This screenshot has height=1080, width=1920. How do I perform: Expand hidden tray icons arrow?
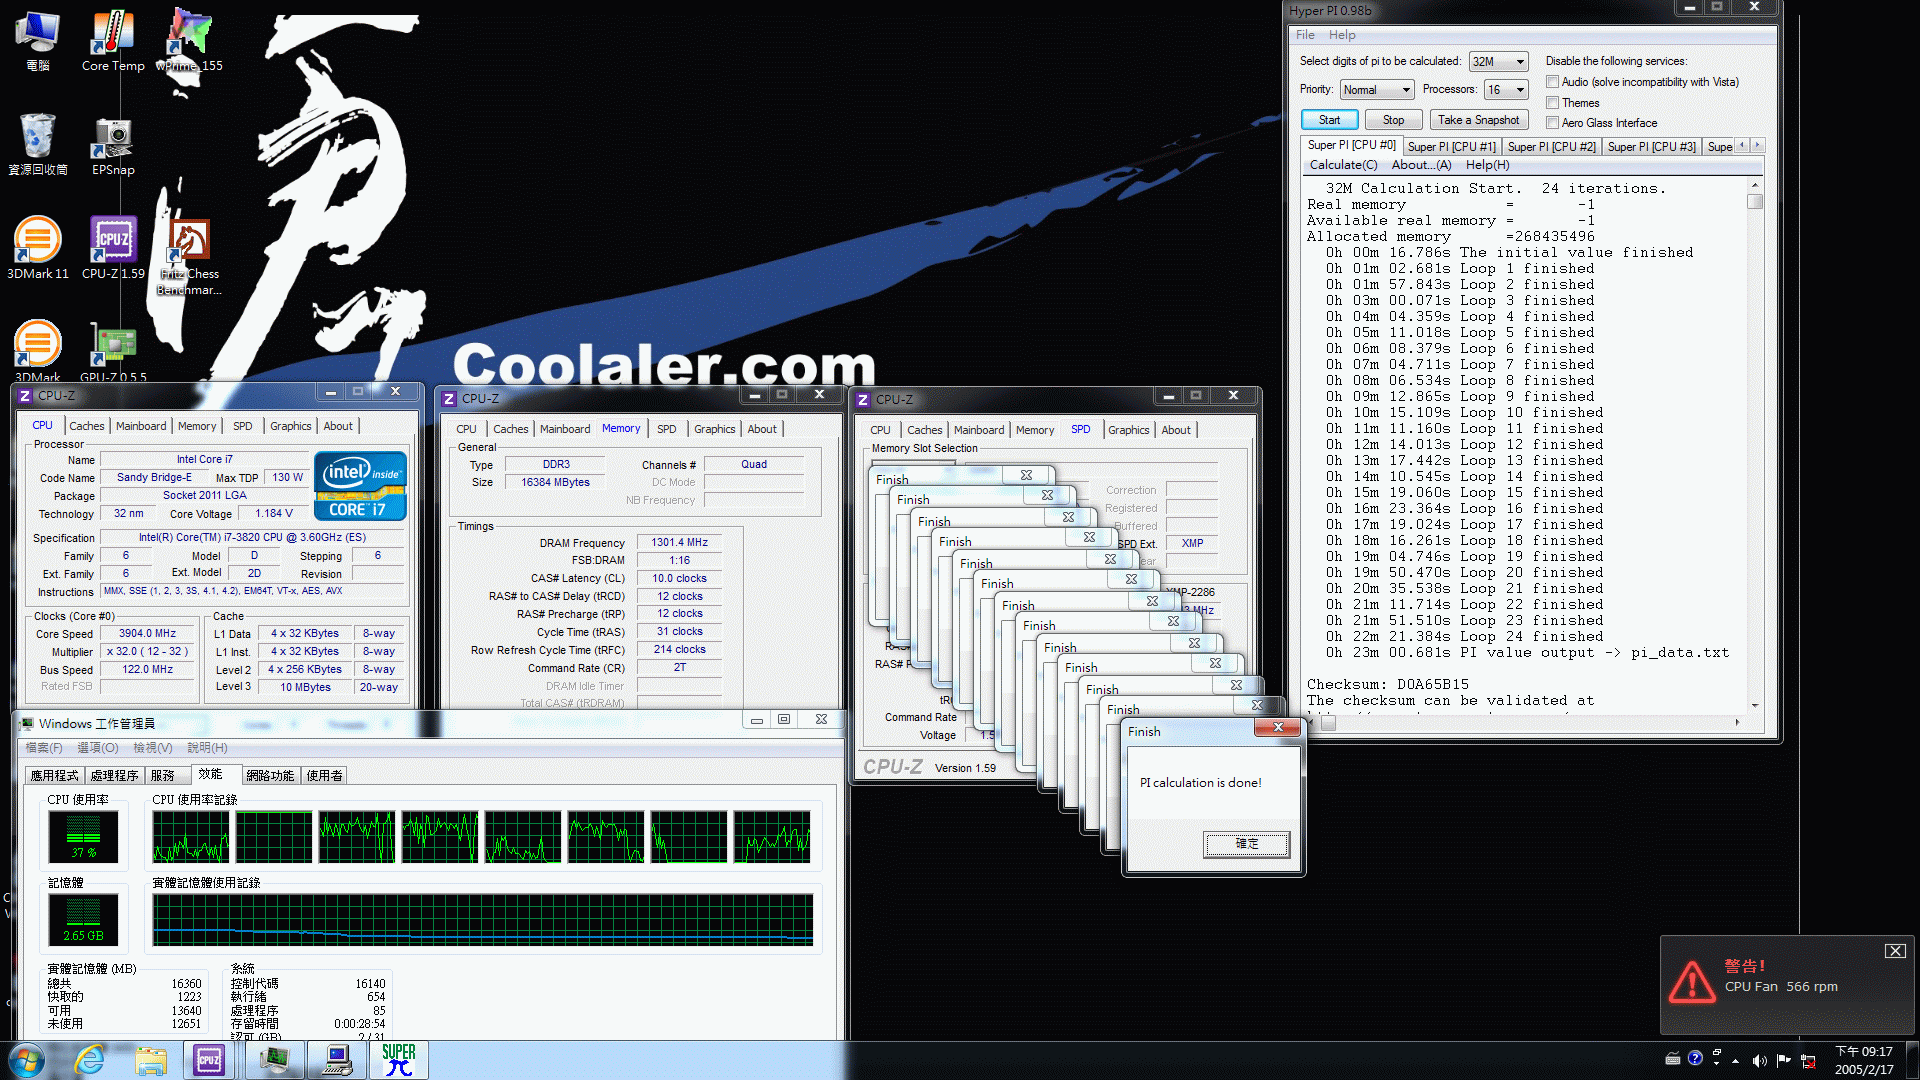(x=1735, y=1061)
